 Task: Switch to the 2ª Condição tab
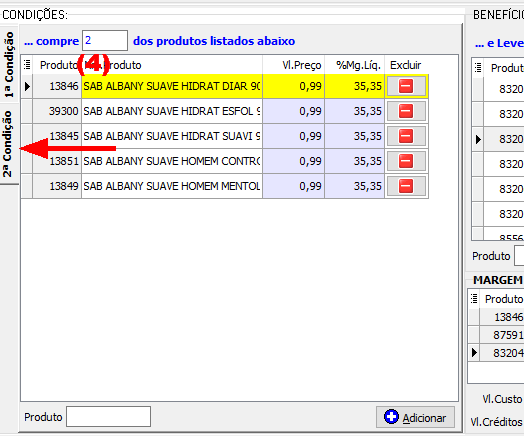pyautogui.click(x=8, y=144)
